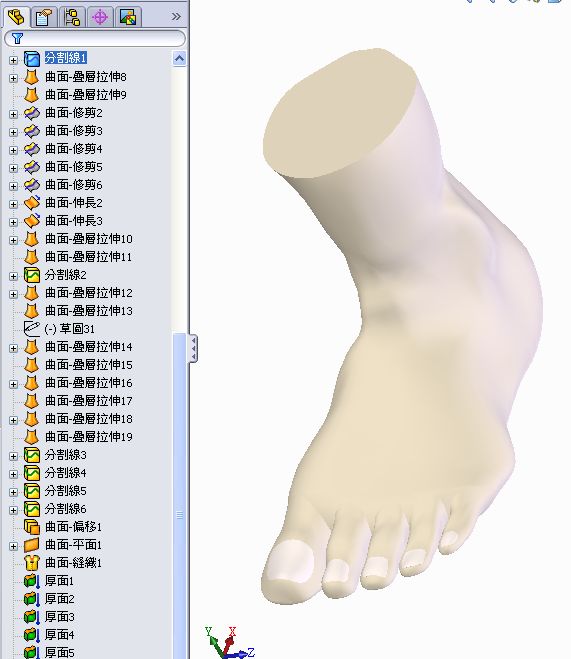Expand the 分割線2 feature
This screenshot has height=659, width=571.
(x=13, y=276)
